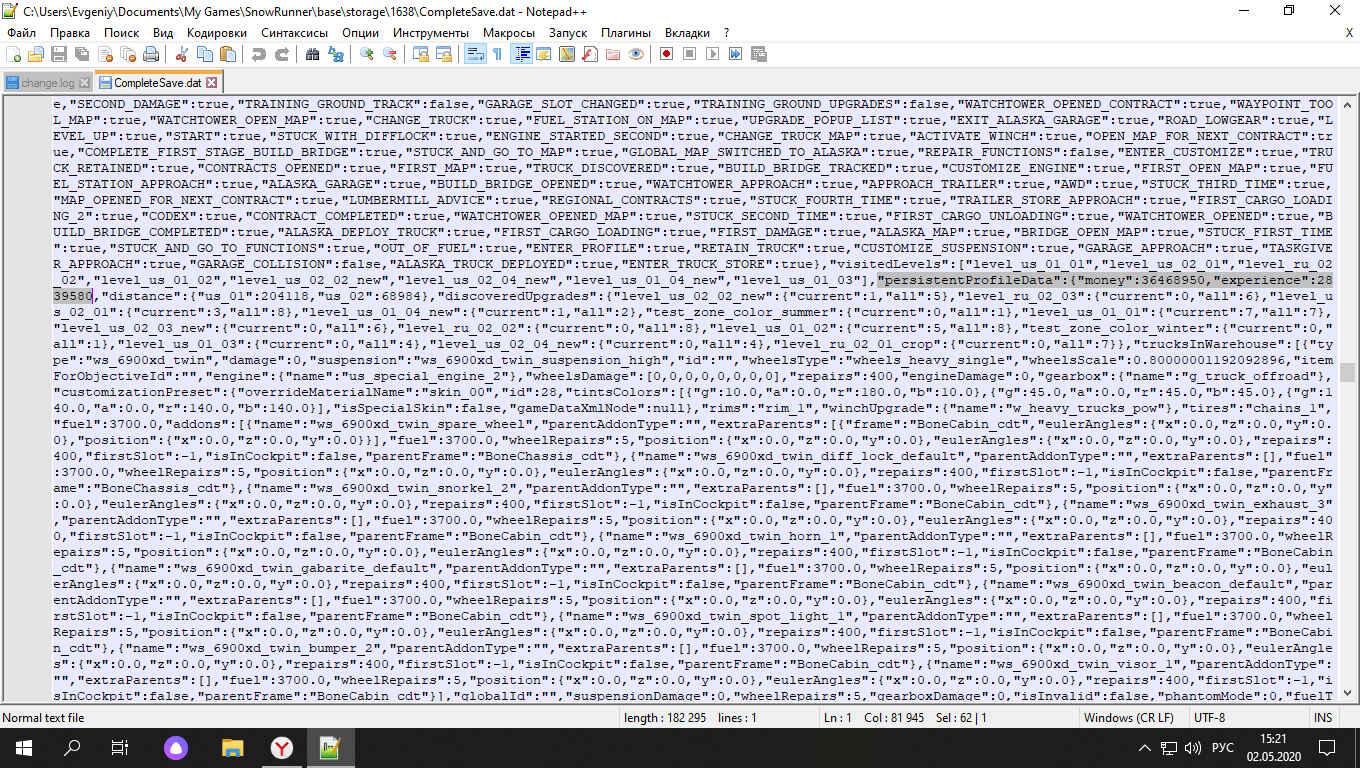Open Windows taskbar search

(x=72, y=747)
